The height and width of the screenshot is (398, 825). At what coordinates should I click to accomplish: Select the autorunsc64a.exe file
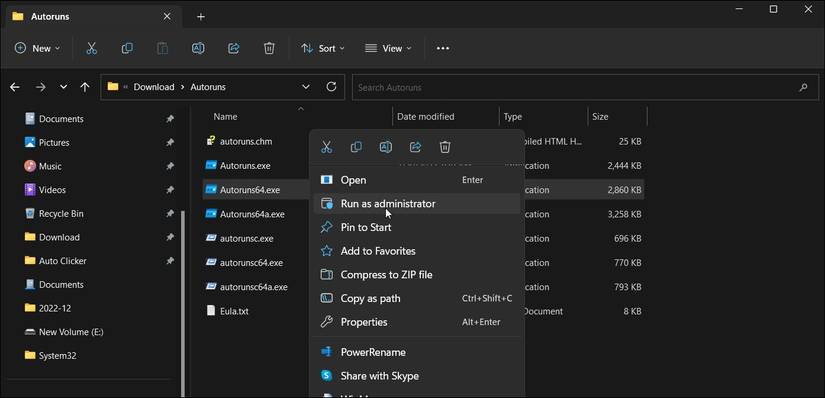point(254,287)
